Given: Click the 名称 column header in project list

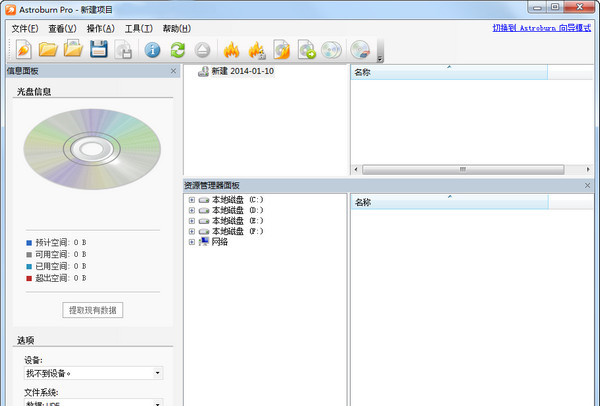Looking at the screenshot, I should [449, 72].
